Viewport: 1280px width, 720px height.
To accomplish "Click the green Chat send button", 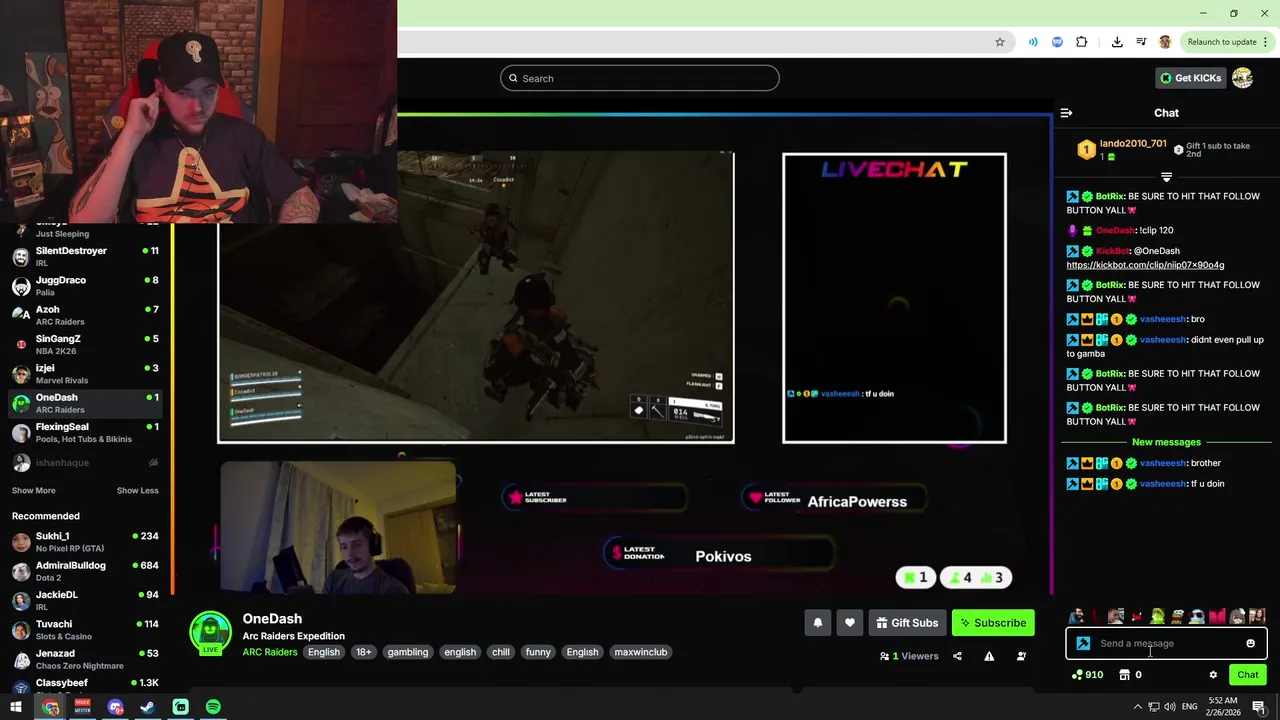I will pos(1247,675).
